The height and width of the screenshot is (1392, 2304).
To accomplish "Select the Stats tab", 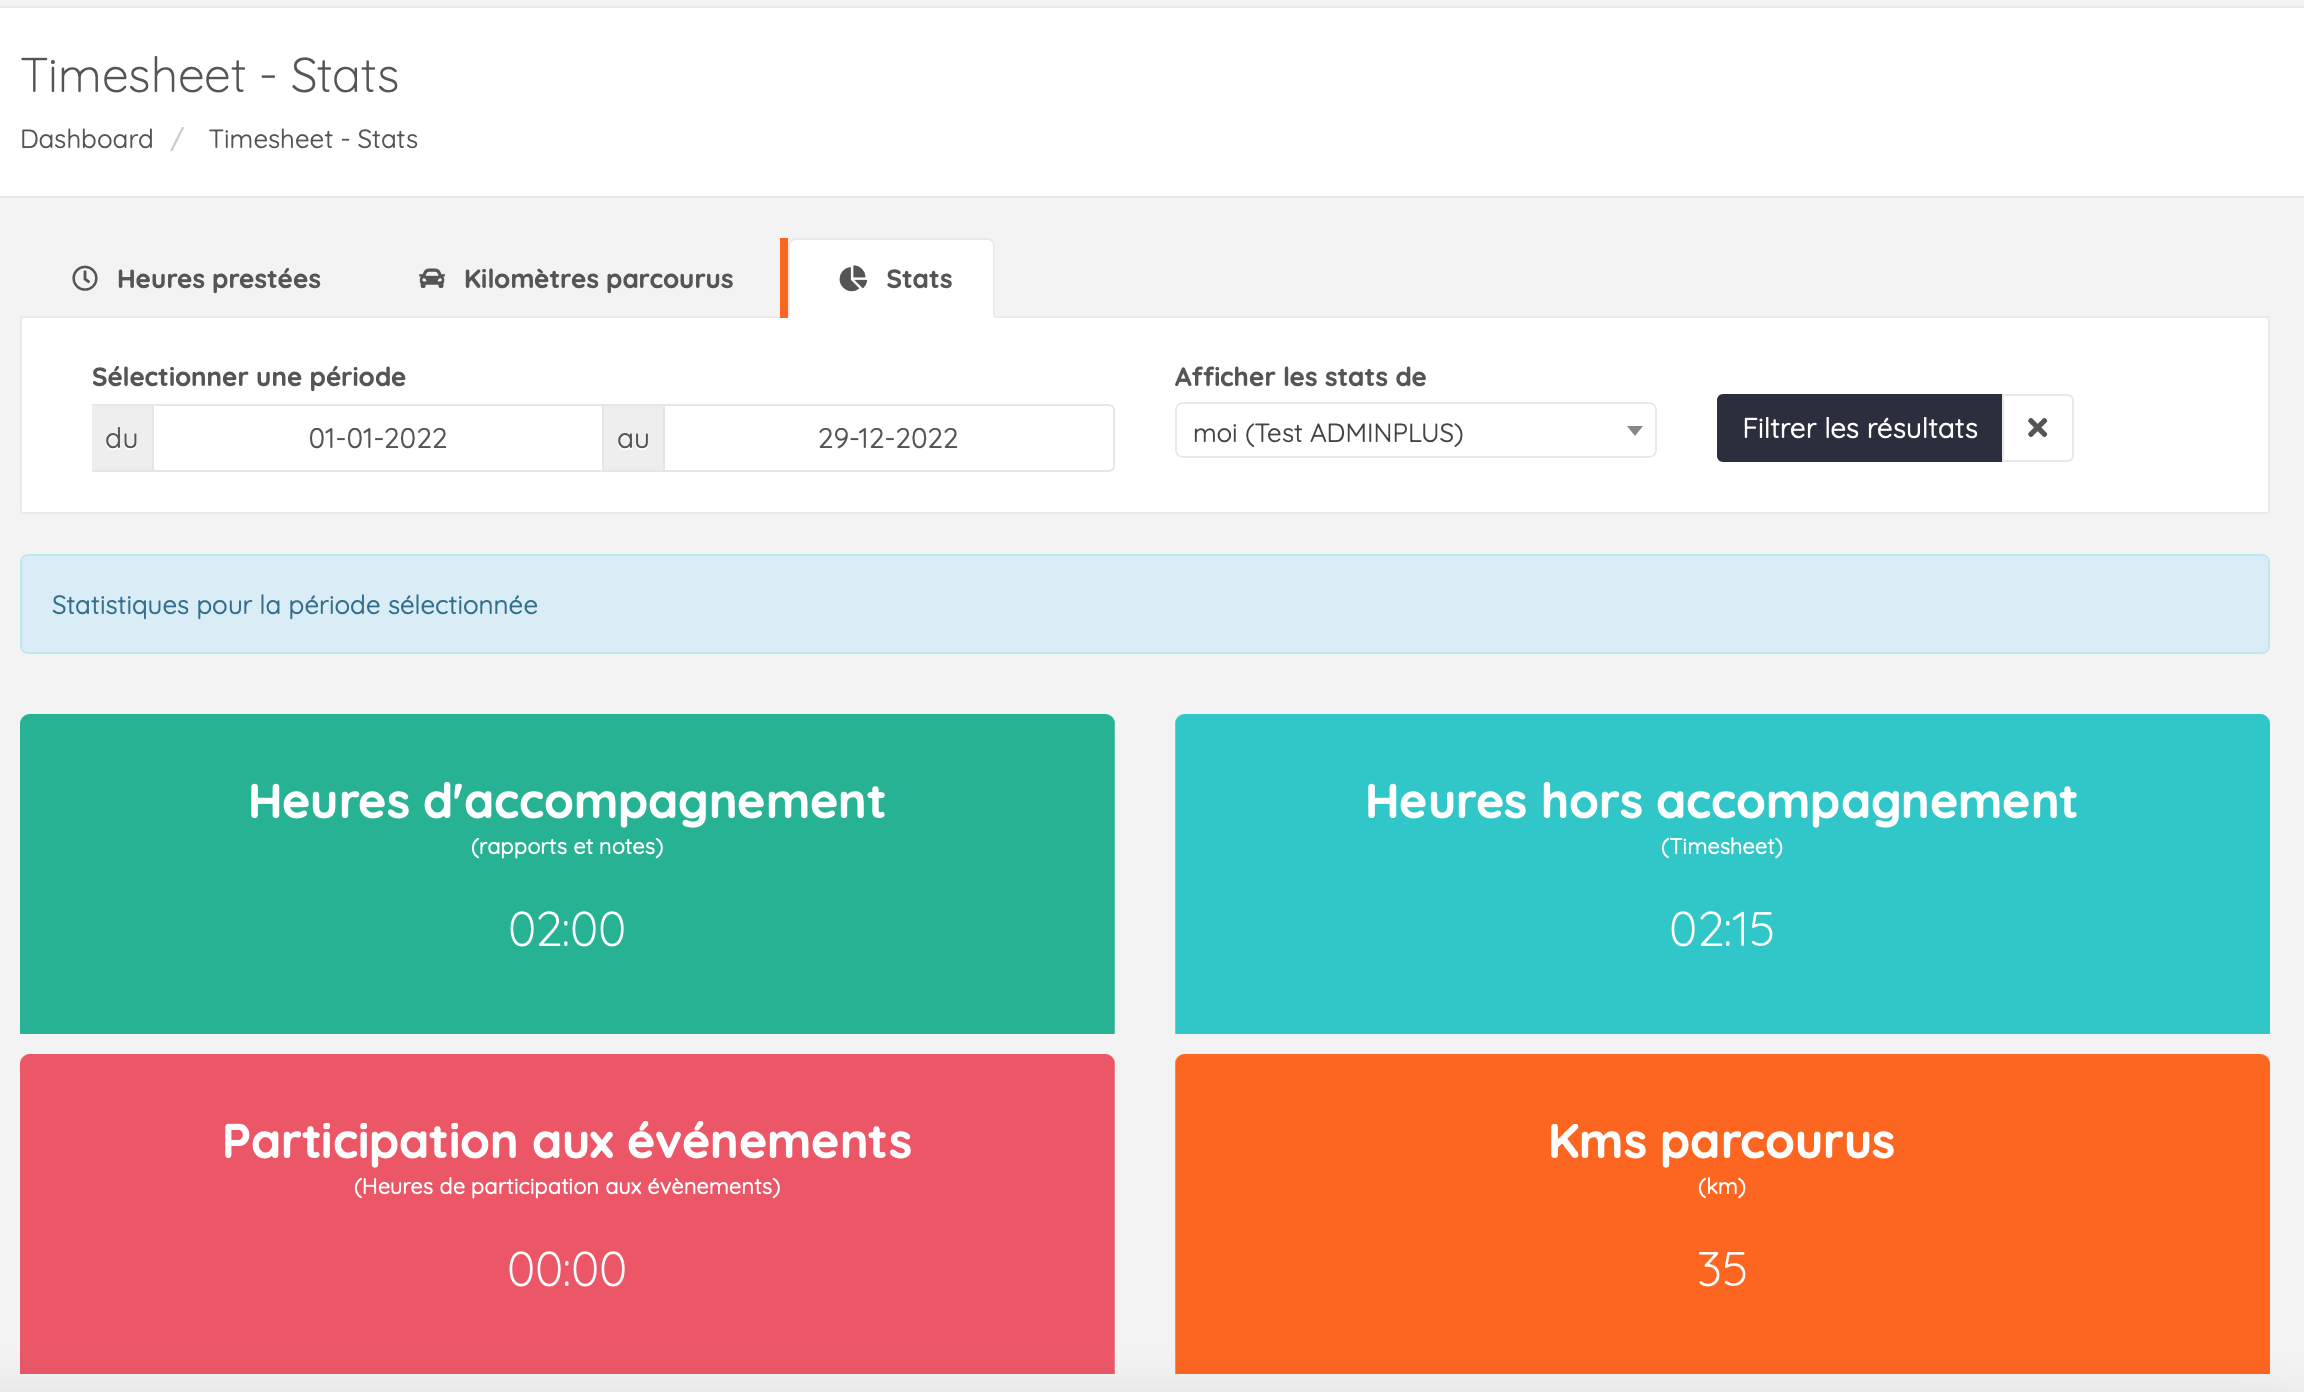I will pyautogui.click(x=890, y=279).
